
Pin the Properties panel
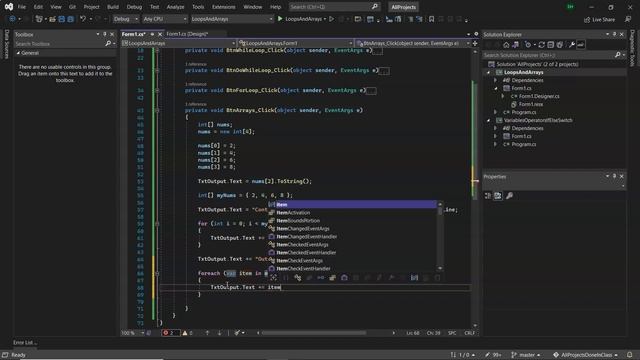pyautogui.click(x=614, y=176)
